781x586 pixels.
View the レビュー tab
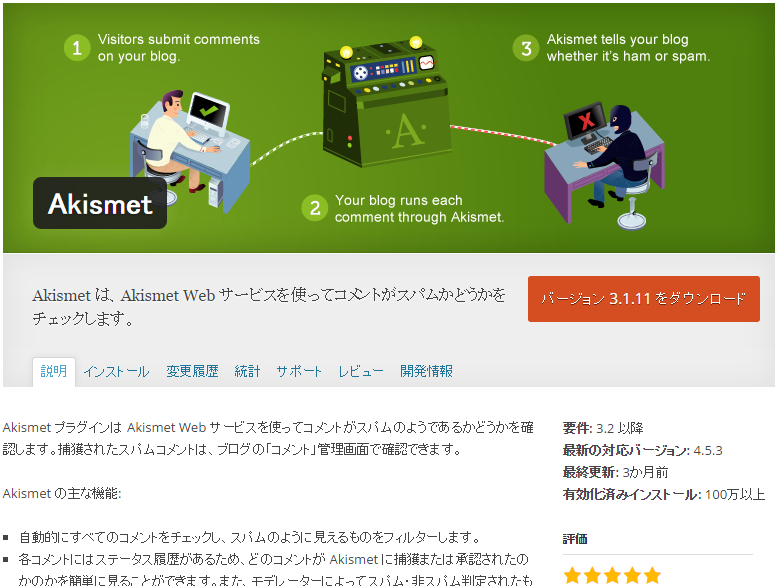point(361,371)
